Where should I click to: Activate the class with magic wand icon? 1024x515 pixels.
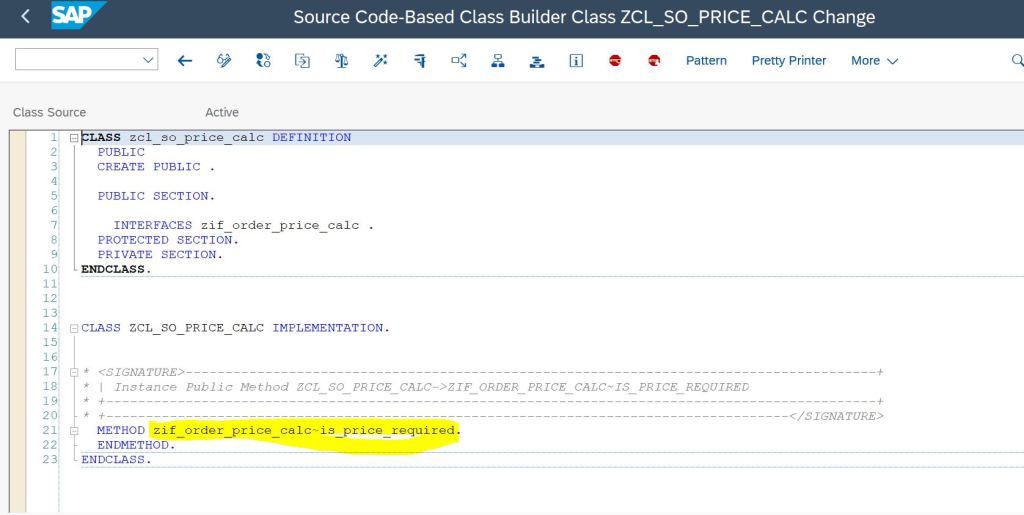coord(380,61)
